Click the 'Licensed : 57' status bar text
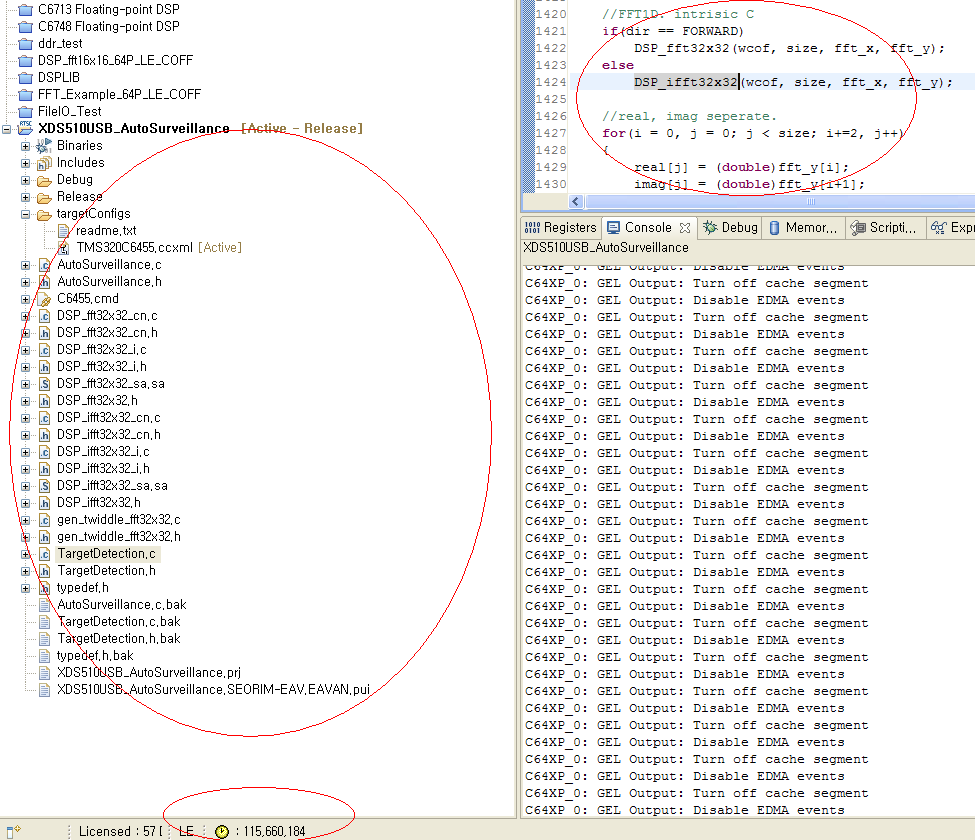The image size is (975, 840). tap(117, 832)
